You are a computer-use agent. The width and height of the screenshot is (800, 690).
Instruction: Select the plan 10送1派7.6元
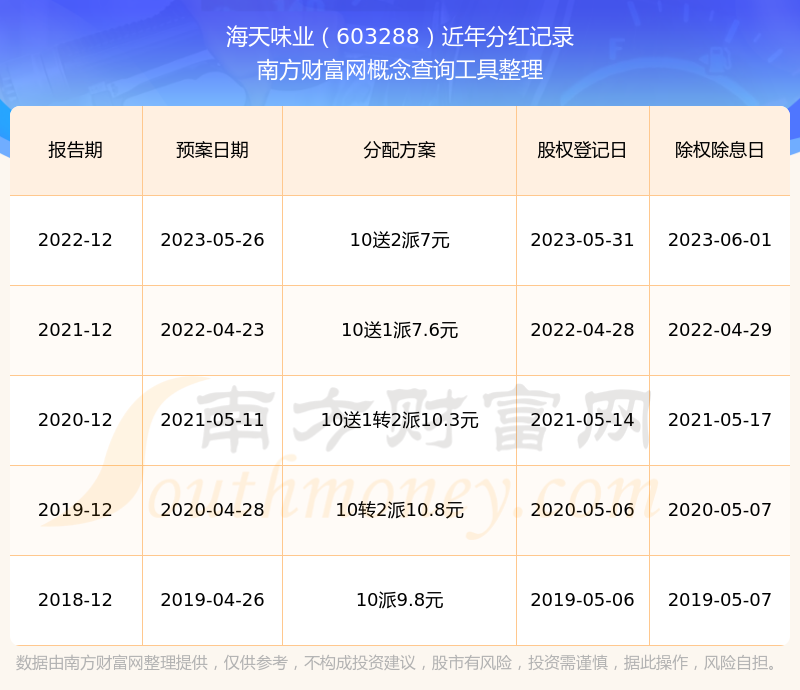[x=399, y=330]
